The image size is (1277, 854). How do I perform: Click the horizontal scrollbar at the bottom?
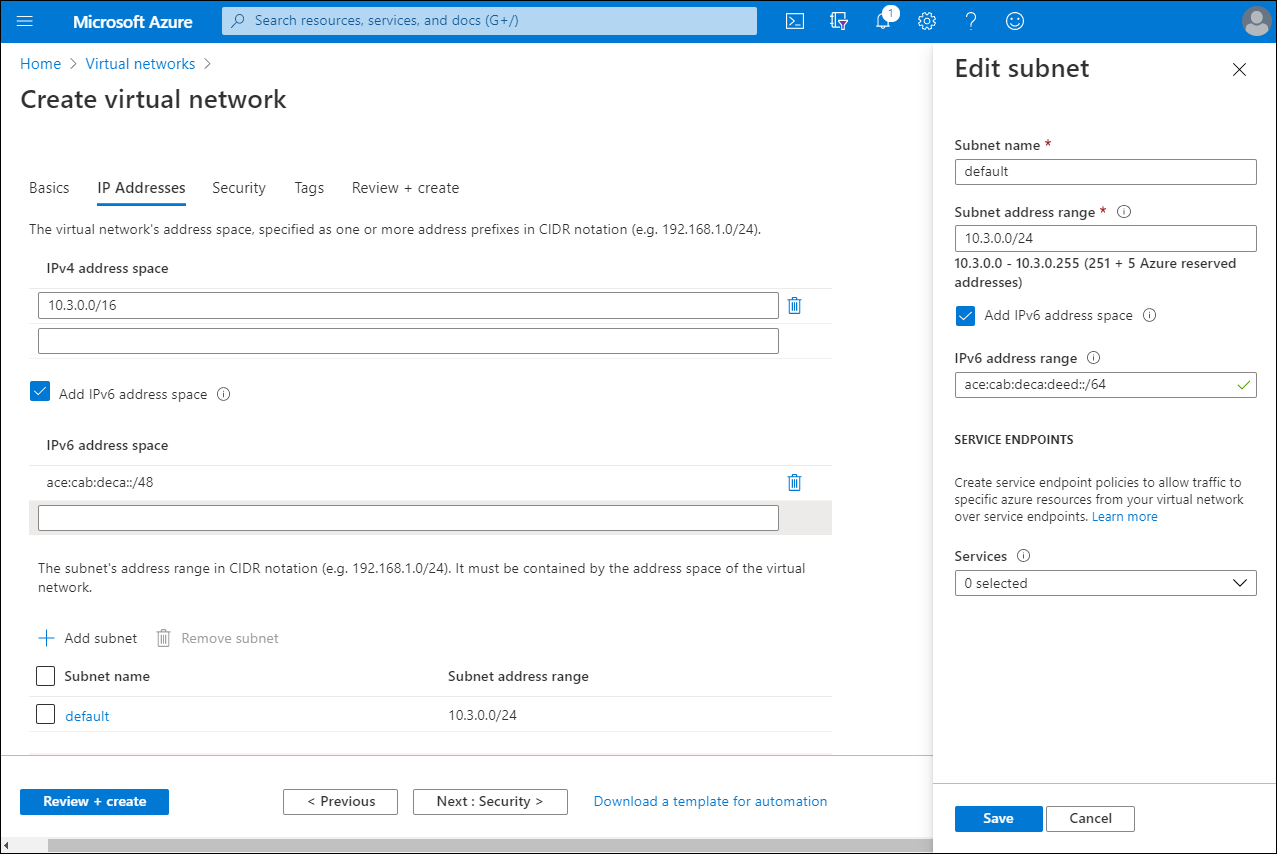point(400,845)
